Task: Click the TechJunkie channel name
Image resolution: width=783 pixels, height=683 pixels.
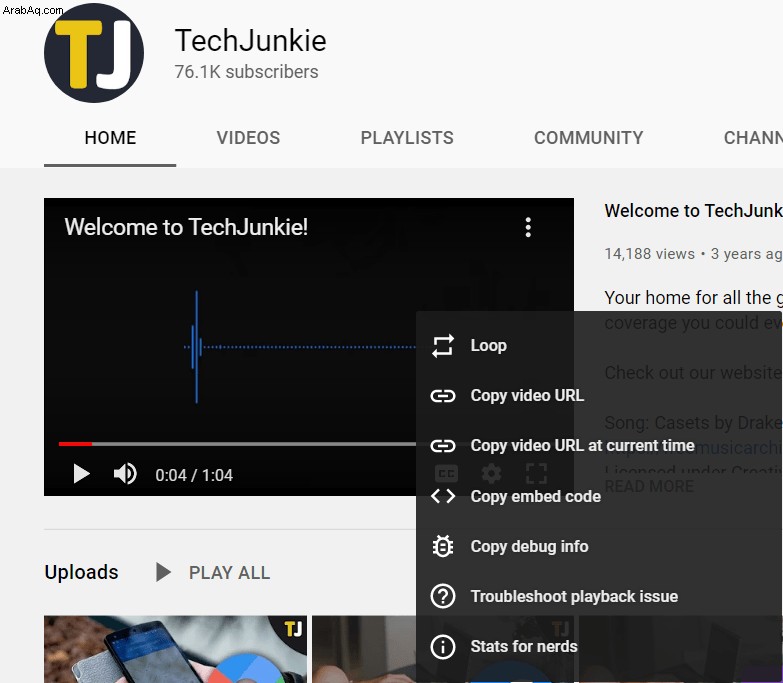Action: pos(250,40)
